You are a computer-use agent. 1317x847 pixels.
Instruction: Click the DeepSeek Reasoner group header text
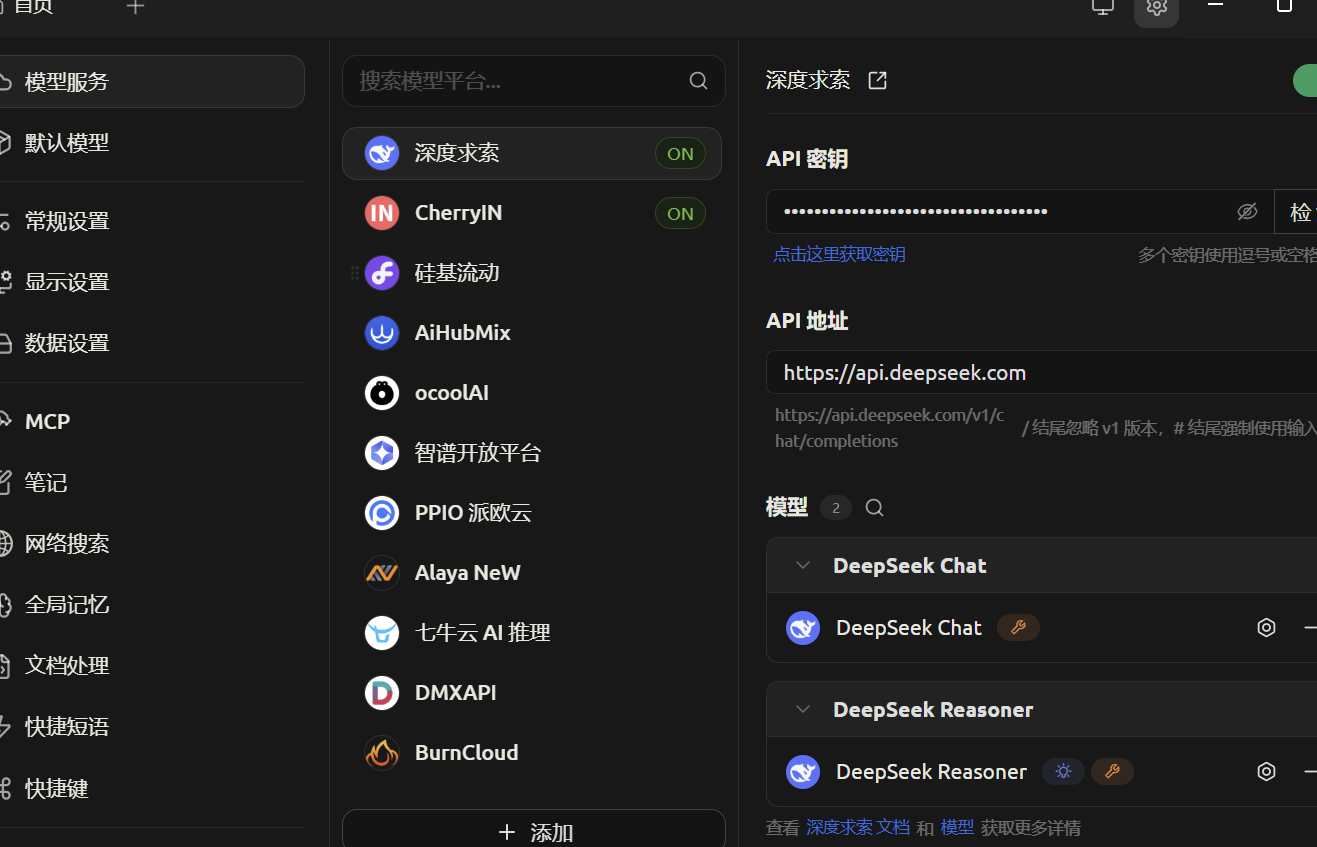(933, 710)
